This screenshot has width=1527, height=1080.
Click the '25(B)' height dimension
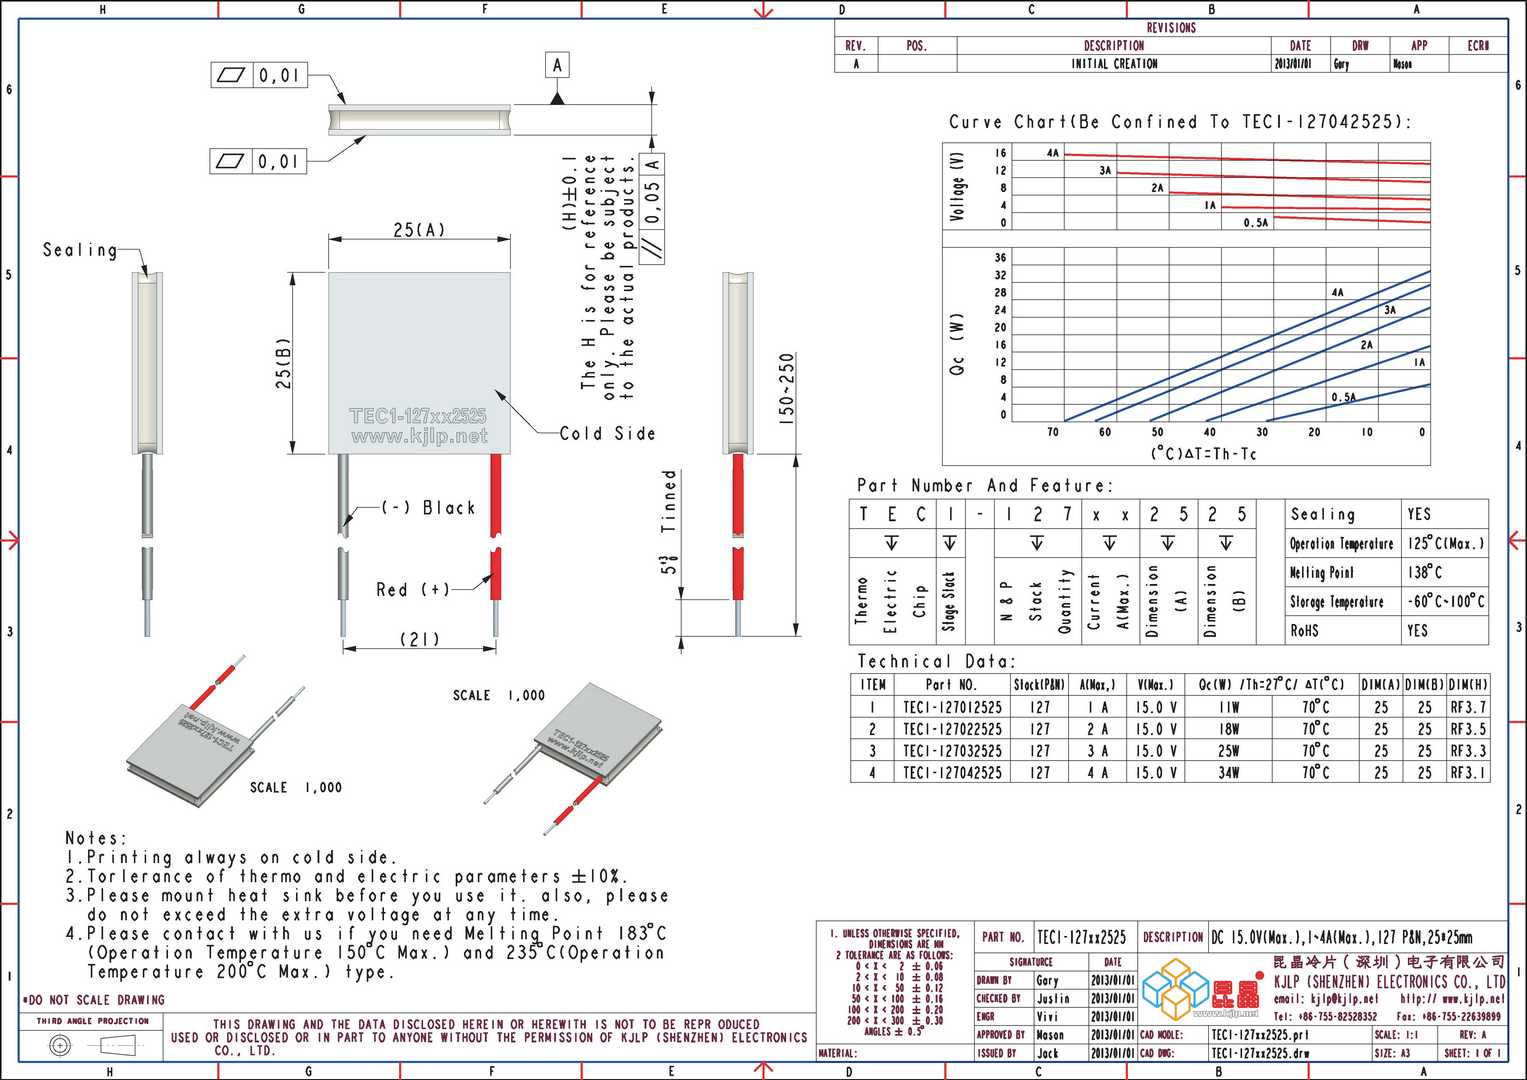[x=284, y=363]
